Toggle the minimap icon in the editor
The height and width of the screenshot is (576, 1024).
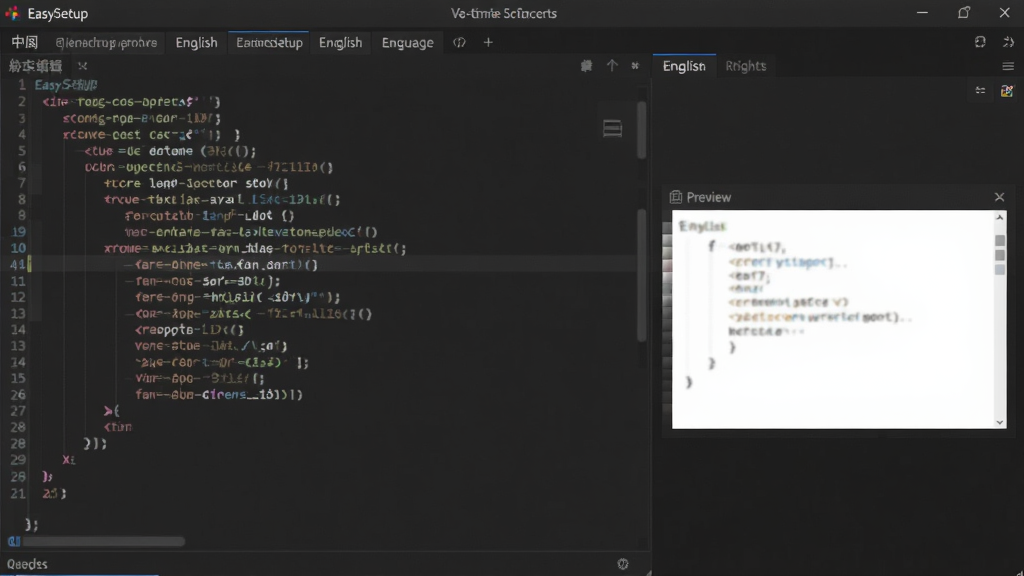612,129
